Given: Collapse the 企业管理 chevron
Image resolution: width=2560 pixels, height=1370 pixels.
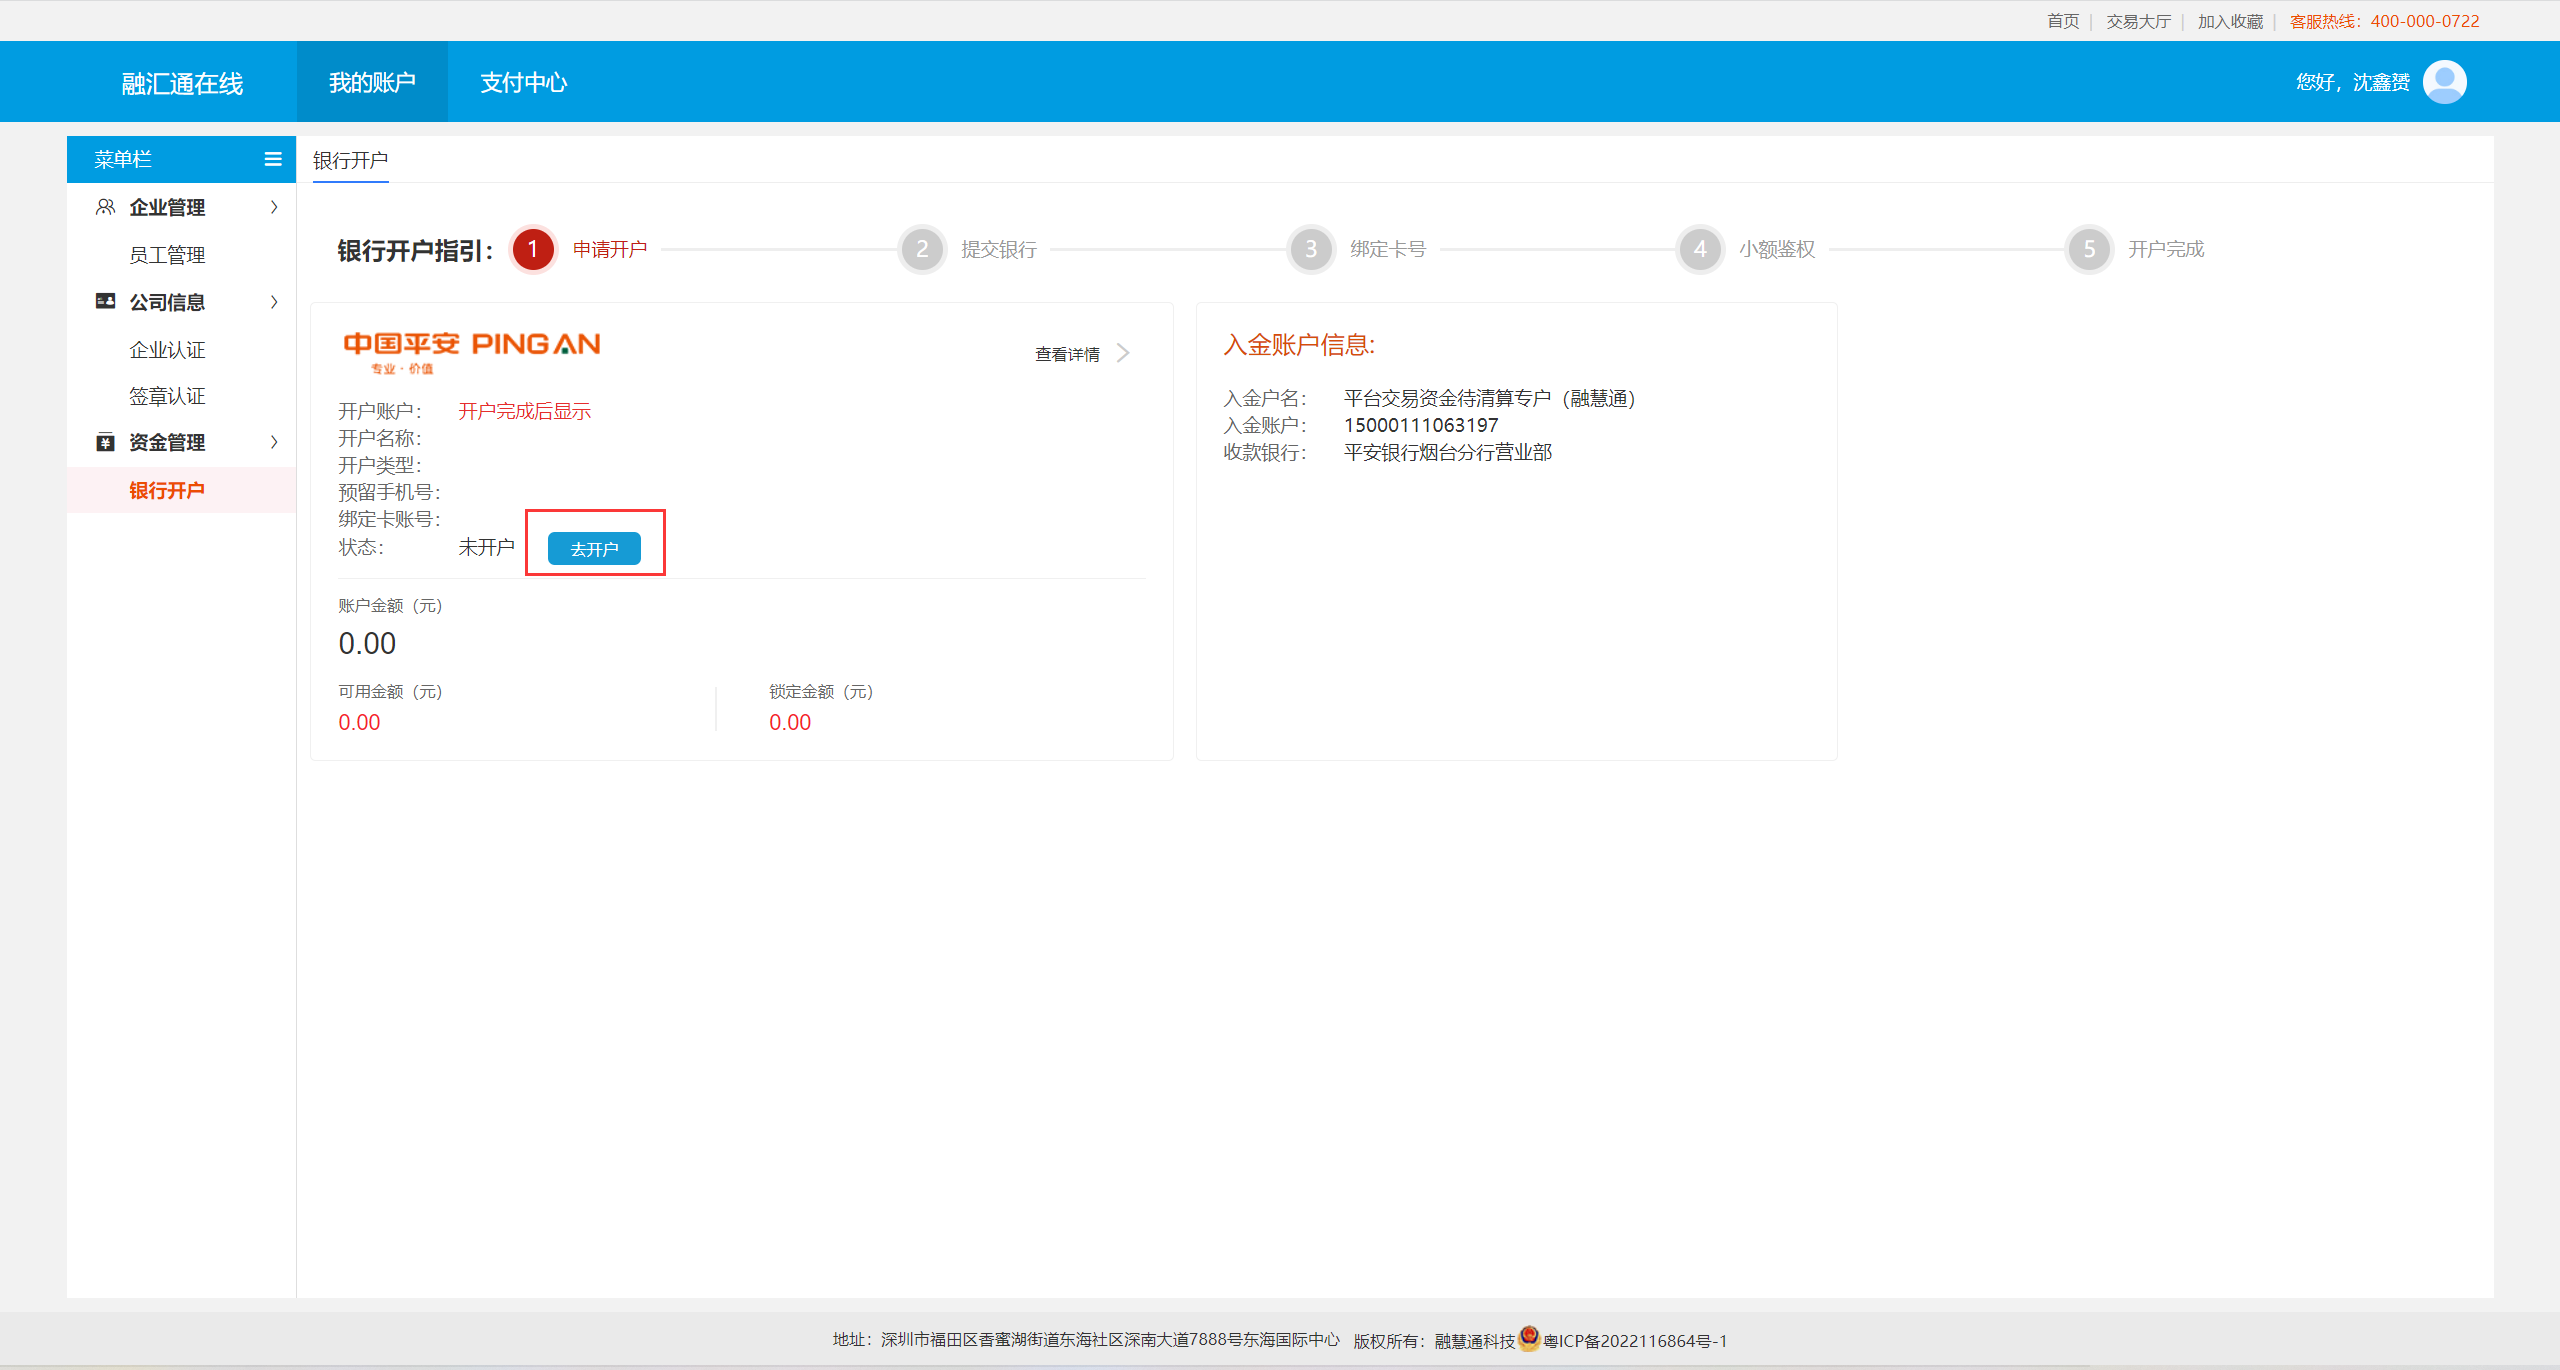Looking at the screenshot, I should [274, 207].
